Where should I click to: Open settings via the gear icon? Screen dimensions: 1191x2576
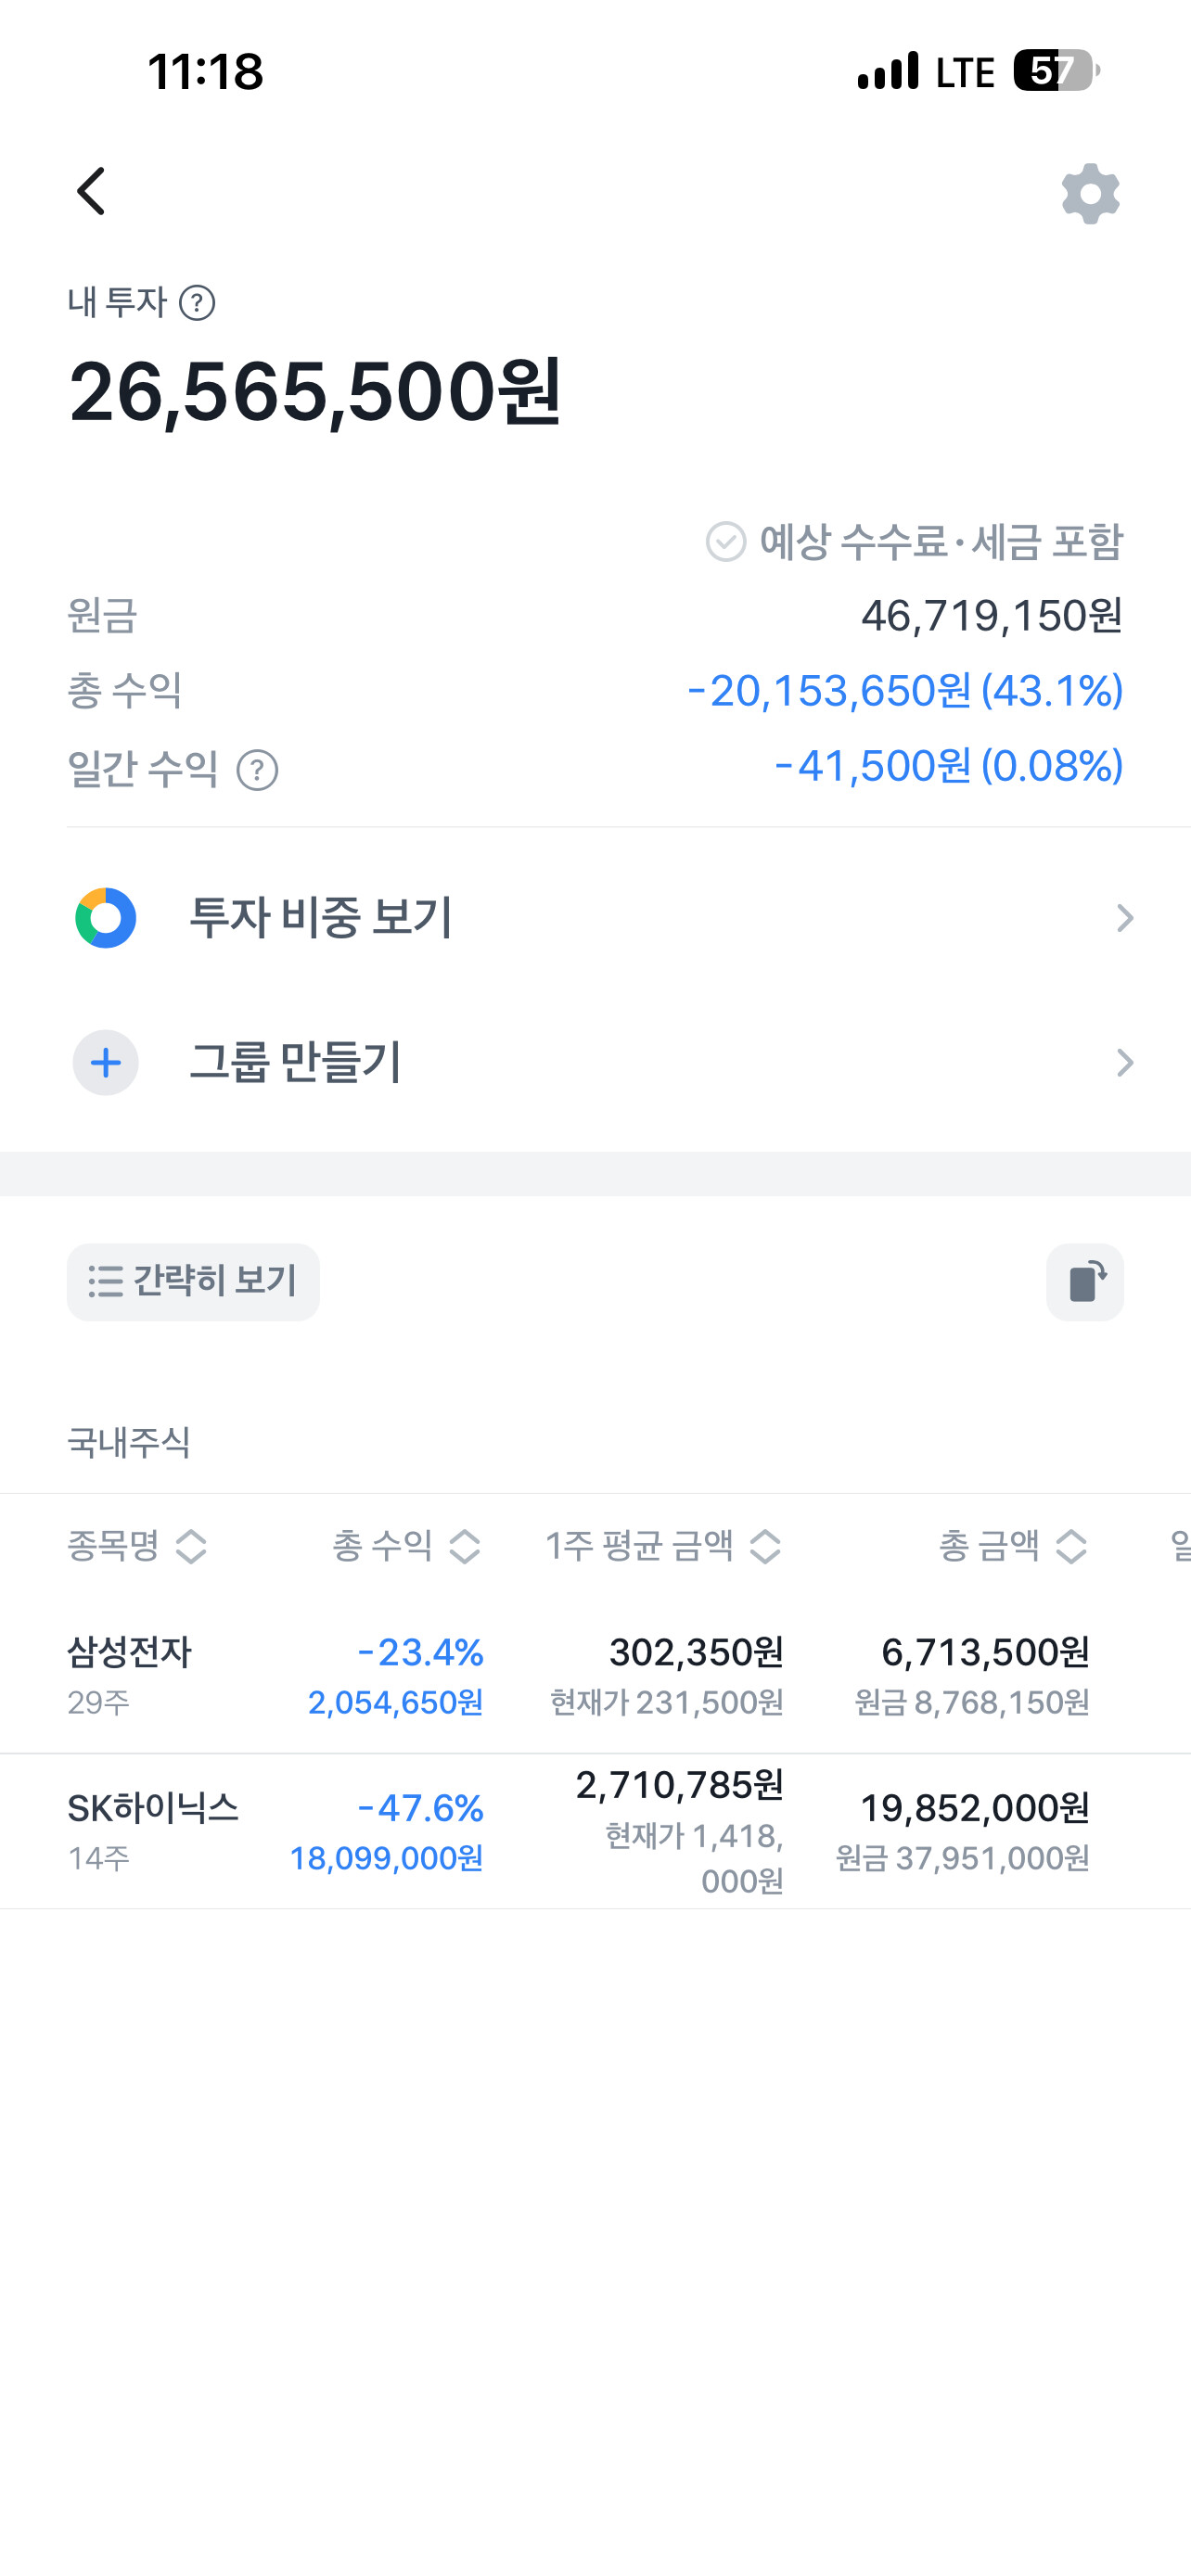(x=1090, y=194)
